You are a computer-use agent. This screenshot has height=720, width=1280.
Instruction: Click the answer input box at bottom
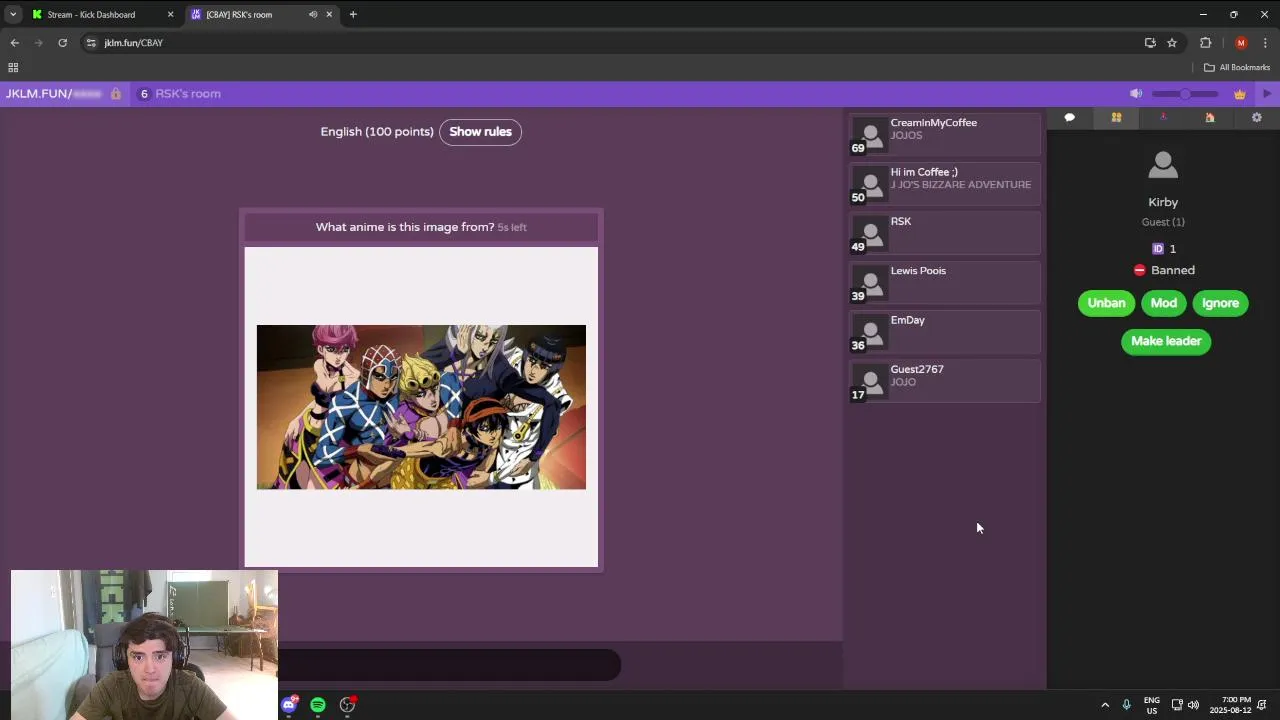(449, 665)
